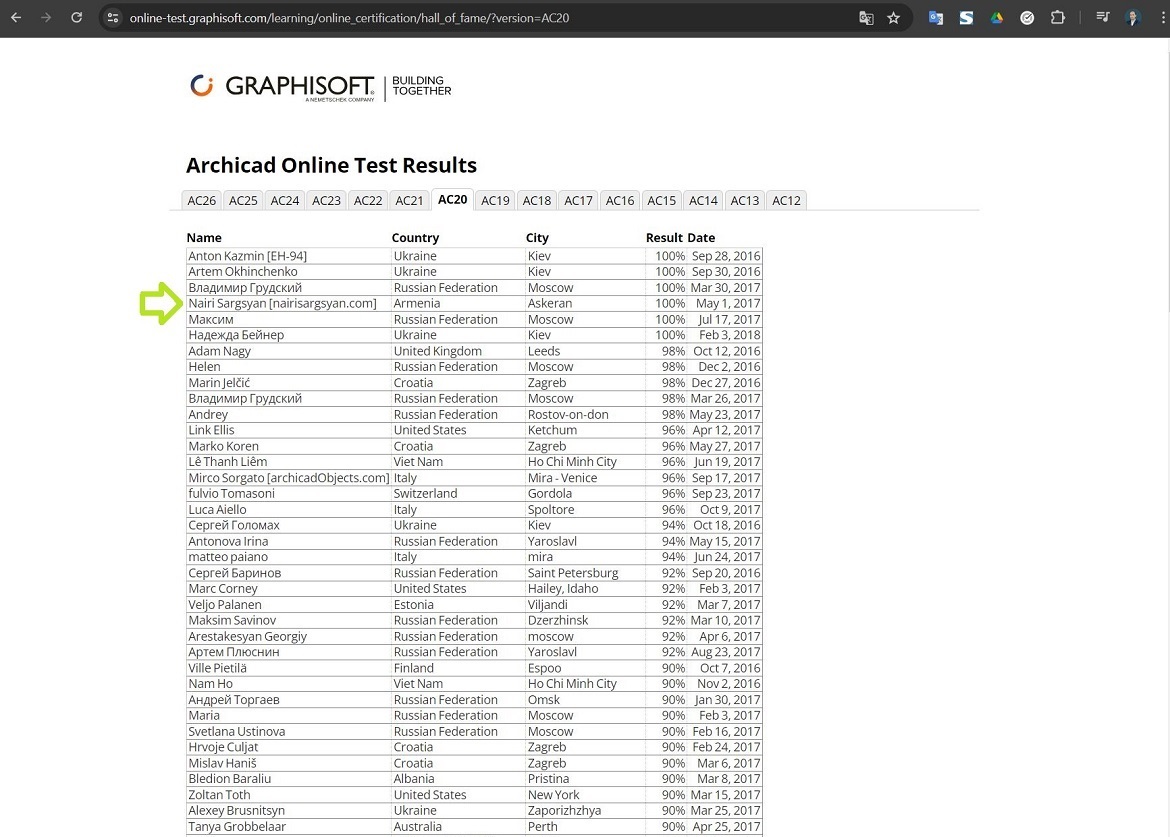Image resolution: width=1170 pixels, height=837 pixels.
Task: Open the site information icon in address bar
Action: point(113,17)
